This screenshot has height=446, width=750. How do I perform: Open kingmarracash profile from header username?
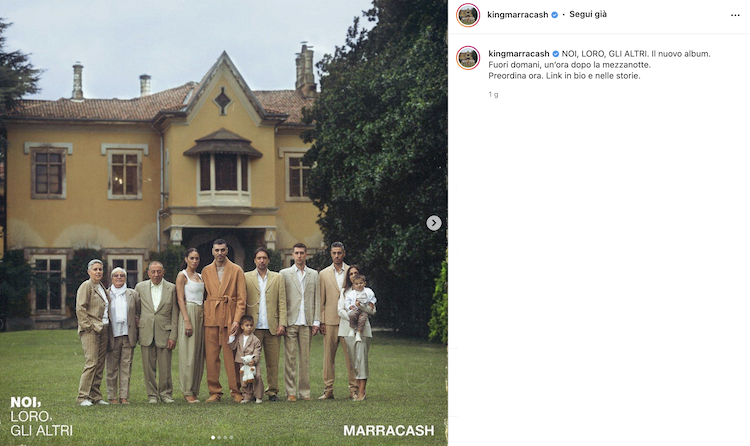pos(518,15)
